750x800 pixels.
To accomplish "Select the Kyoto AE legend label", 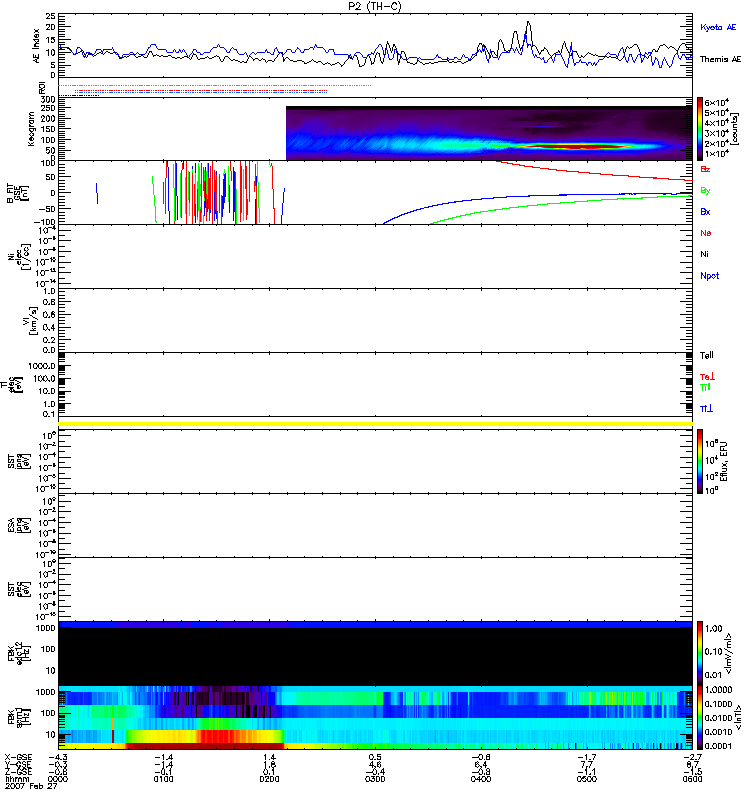I will click(x=720, y=27).
